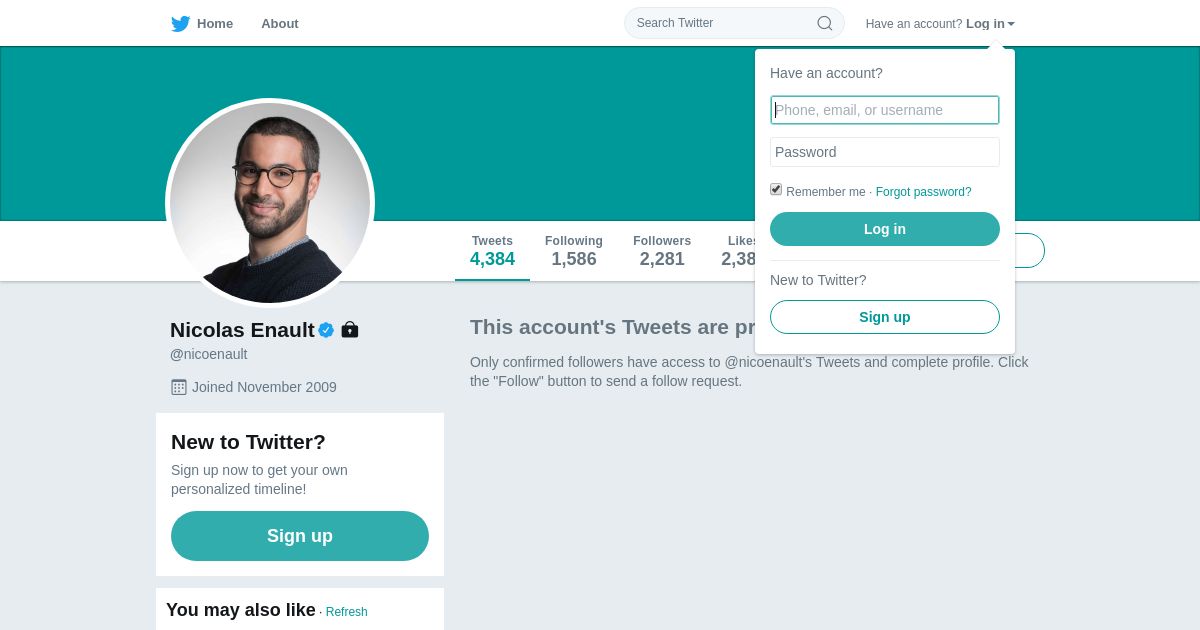Image resolution: width=1200 pixels, height=630 pixels.
Task: Click the search magnifier icon
Action: coord(825,23)
